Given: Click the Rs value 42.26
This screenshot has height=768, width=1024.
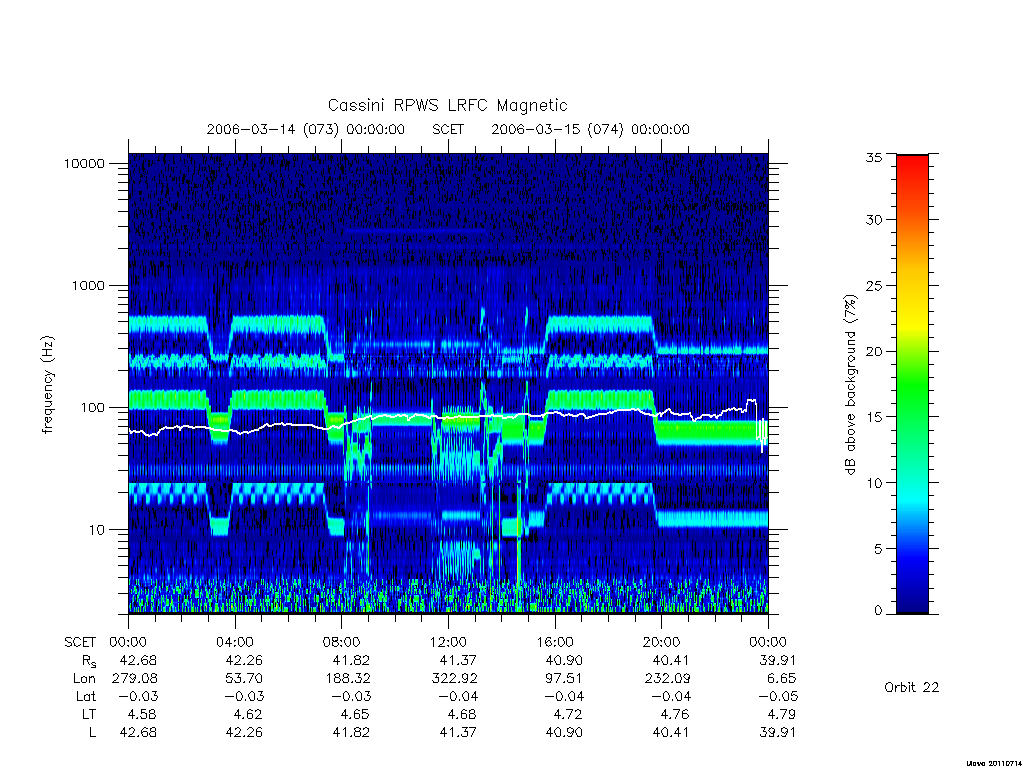Looking at the screenshot, I should [244, 660].
